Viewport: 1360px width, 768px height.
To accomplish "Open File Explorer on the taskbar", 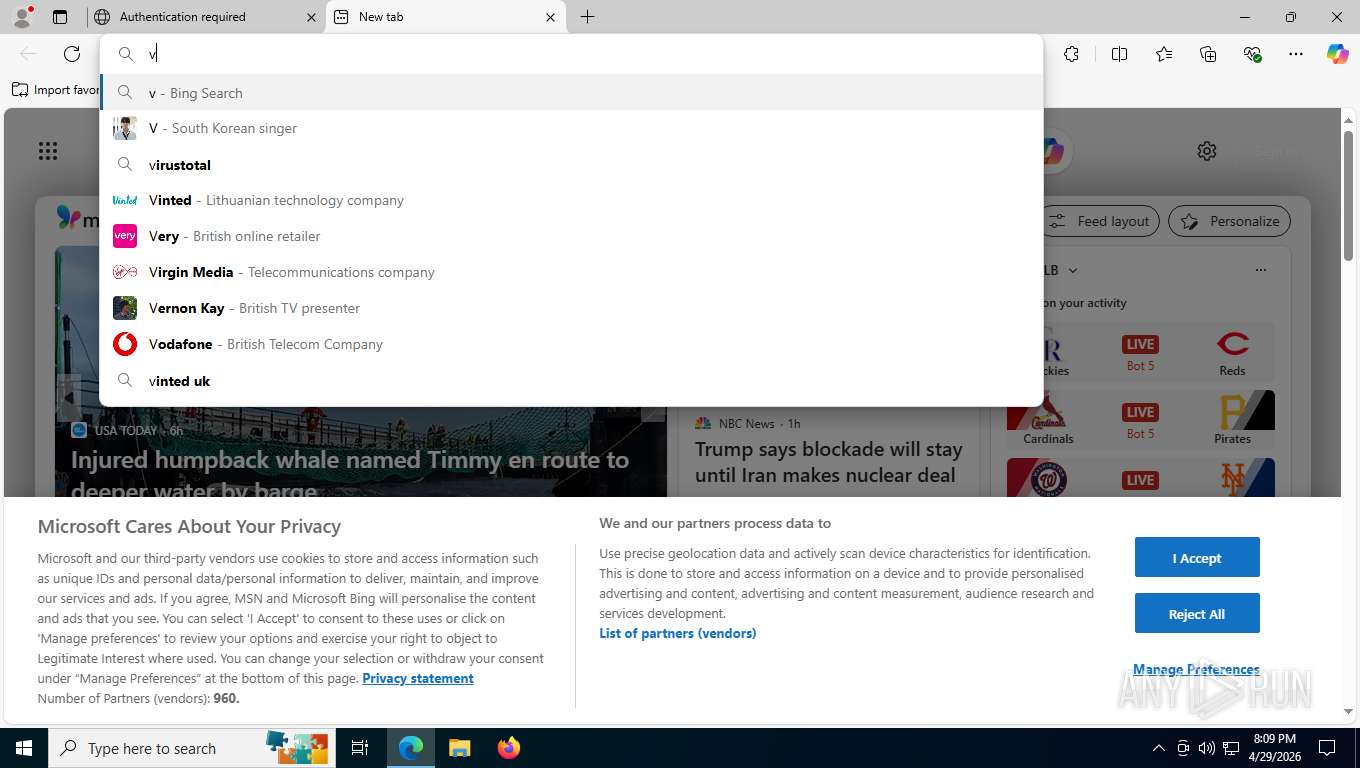I will (x=459, y=748).
